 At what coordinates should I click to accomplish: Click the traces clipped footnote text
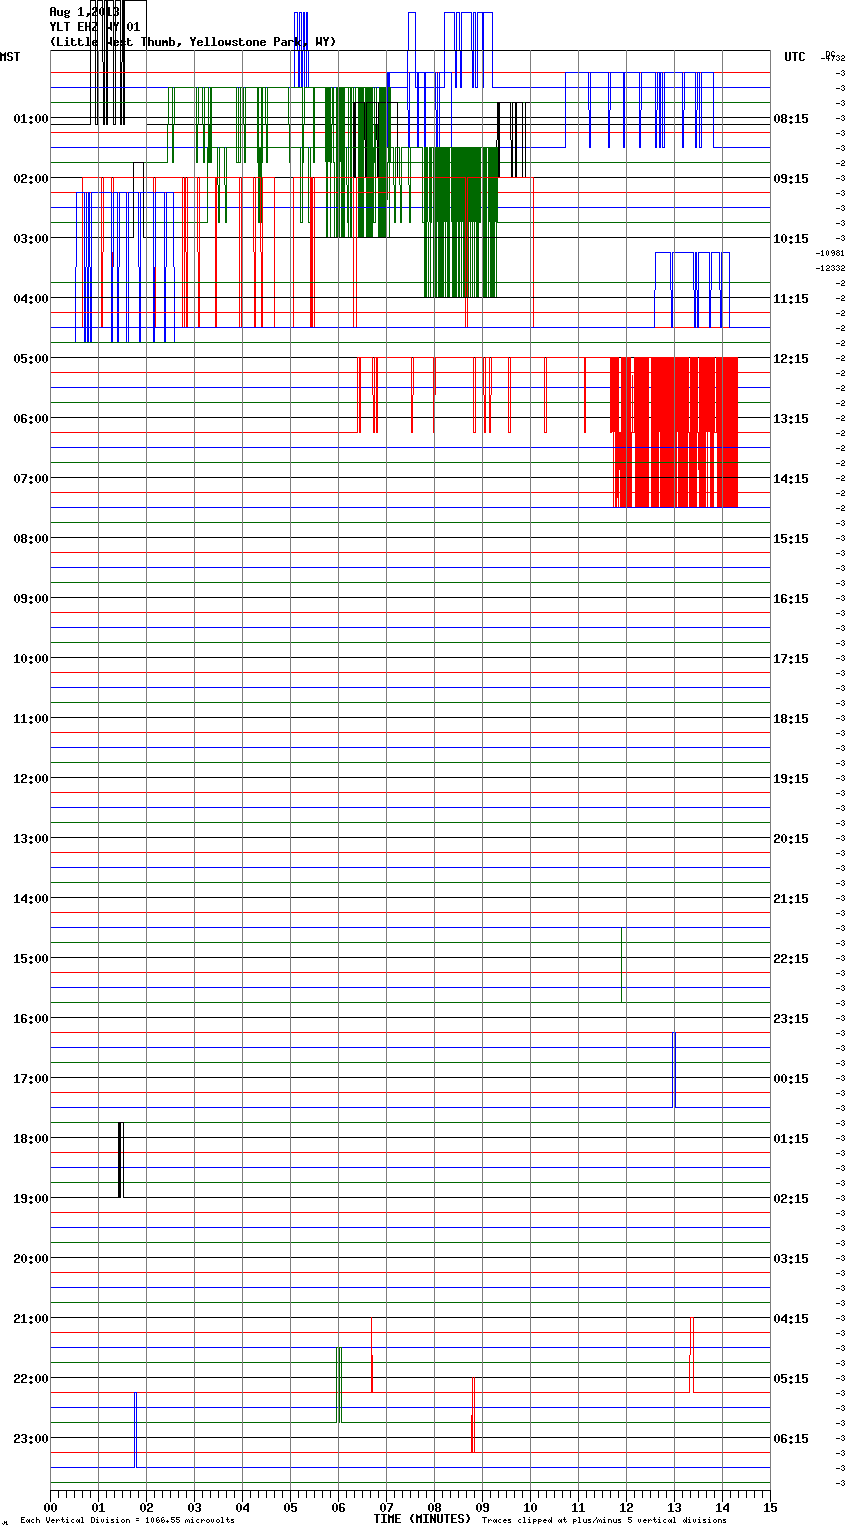click(x=604, y=1520)
